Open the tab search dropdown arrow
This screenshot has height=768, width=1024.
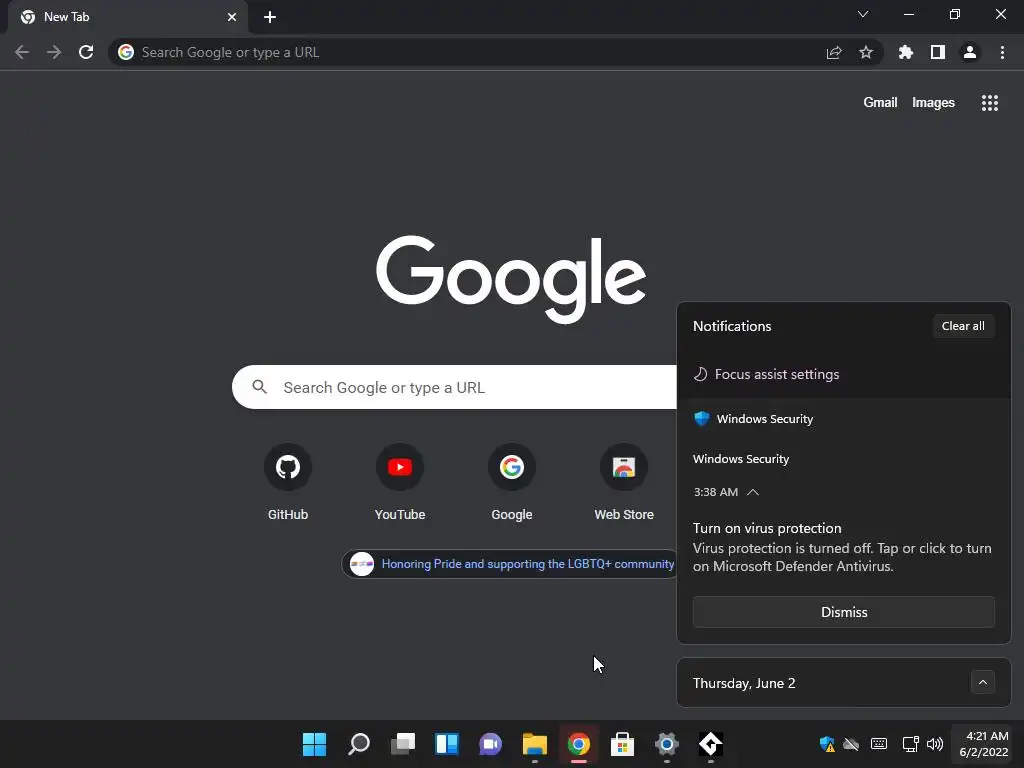tap(863, 14)
